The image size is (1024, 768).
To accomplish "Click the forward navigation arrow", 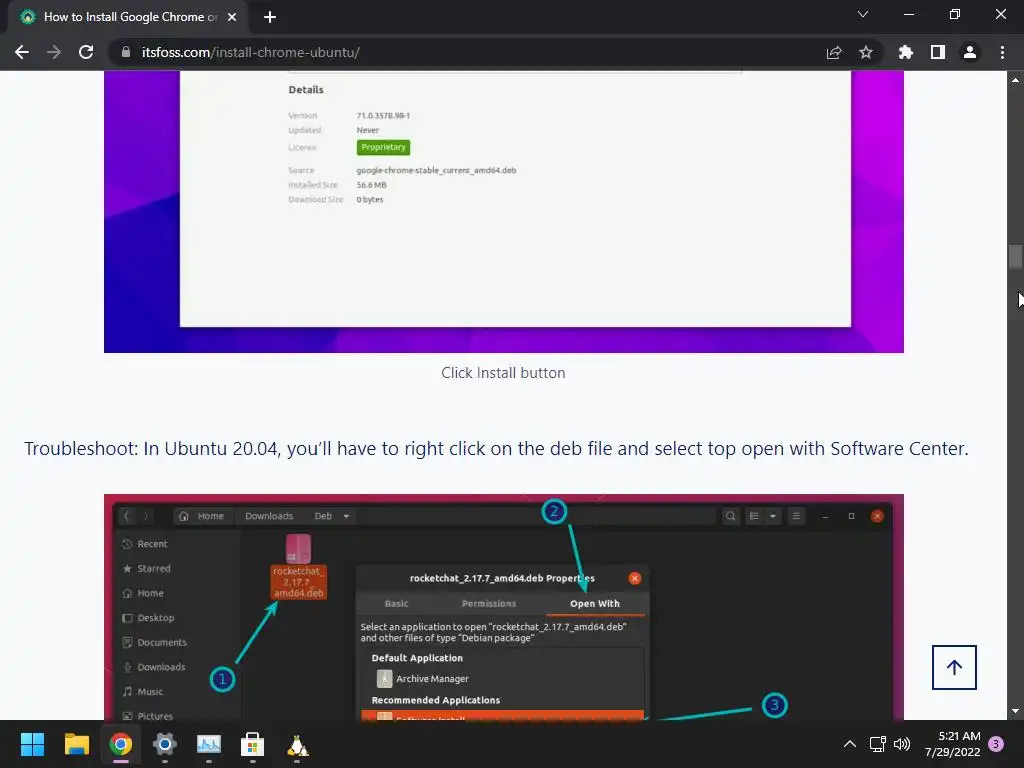I will point(54,52).
